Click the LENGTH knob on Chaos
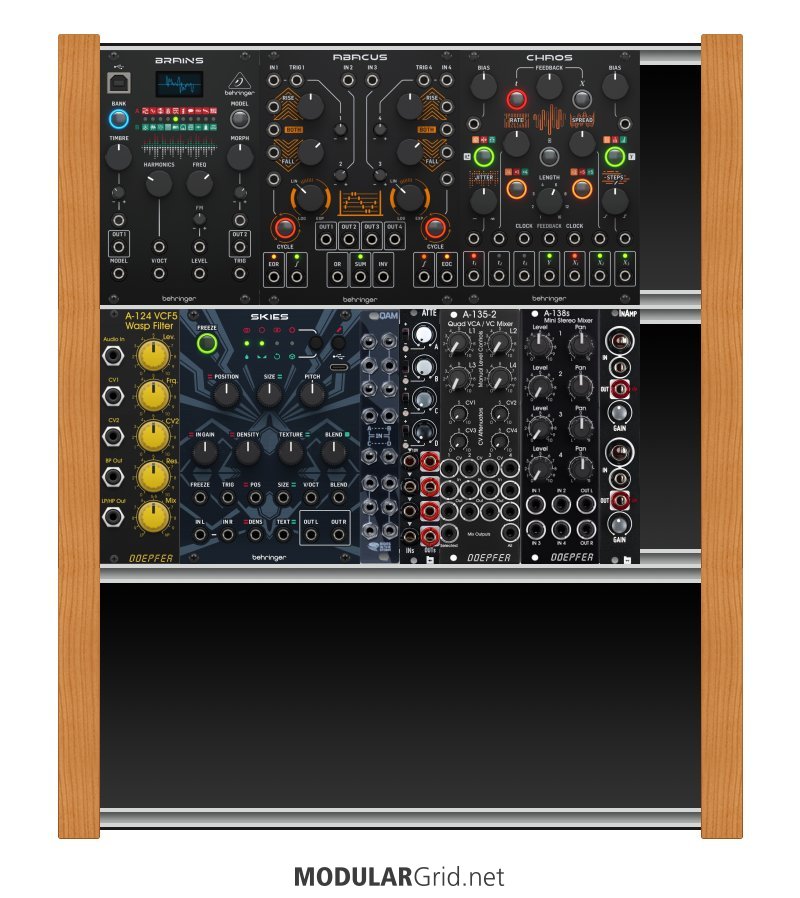This screenshot has height=898, width=800. click(549, 200)
